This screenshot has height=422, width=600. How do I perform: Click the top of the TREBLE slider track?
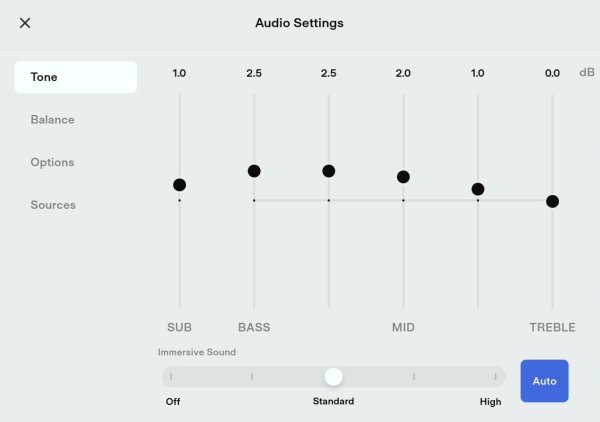[553, 97]
